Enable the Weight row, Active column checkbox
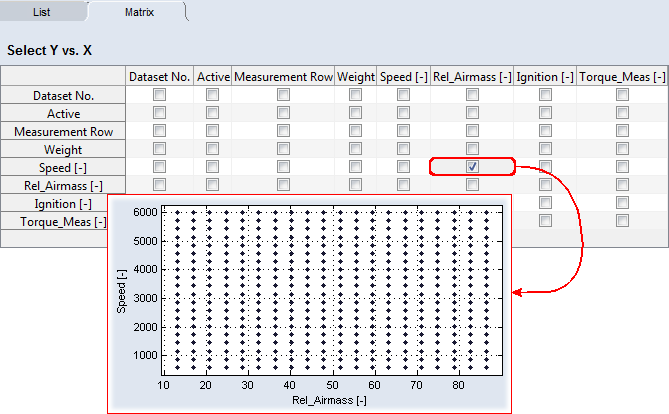 tap(212, 149)
